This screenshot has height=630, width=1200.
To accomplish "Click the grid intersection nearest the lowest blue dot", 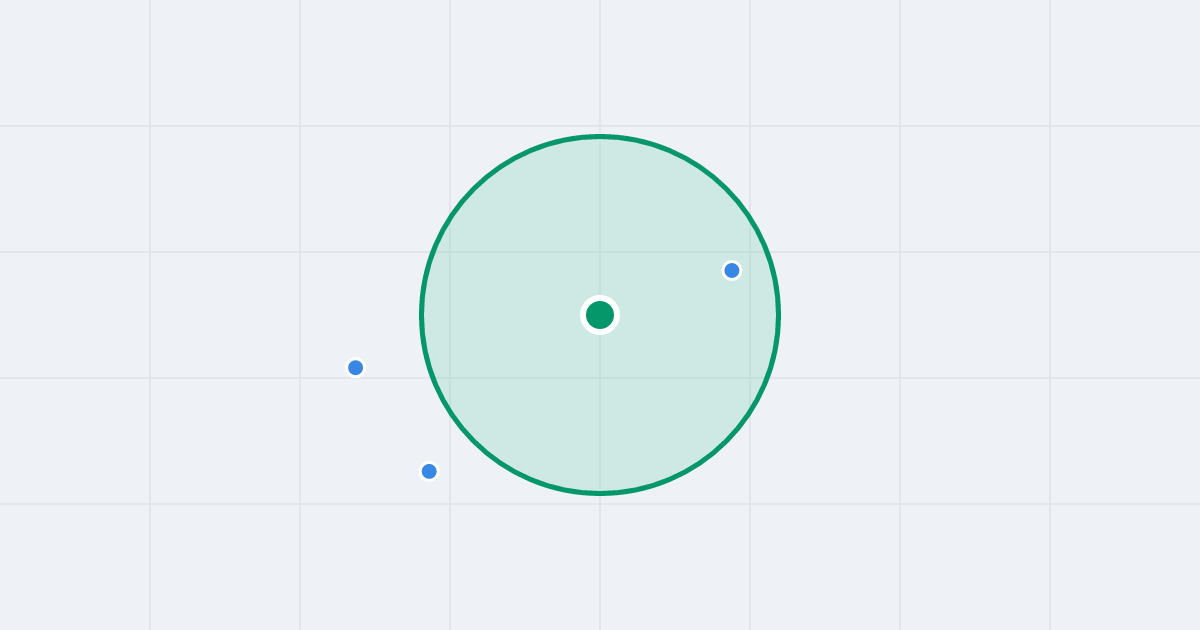I will pyautogui.click(x=450, y=504).
